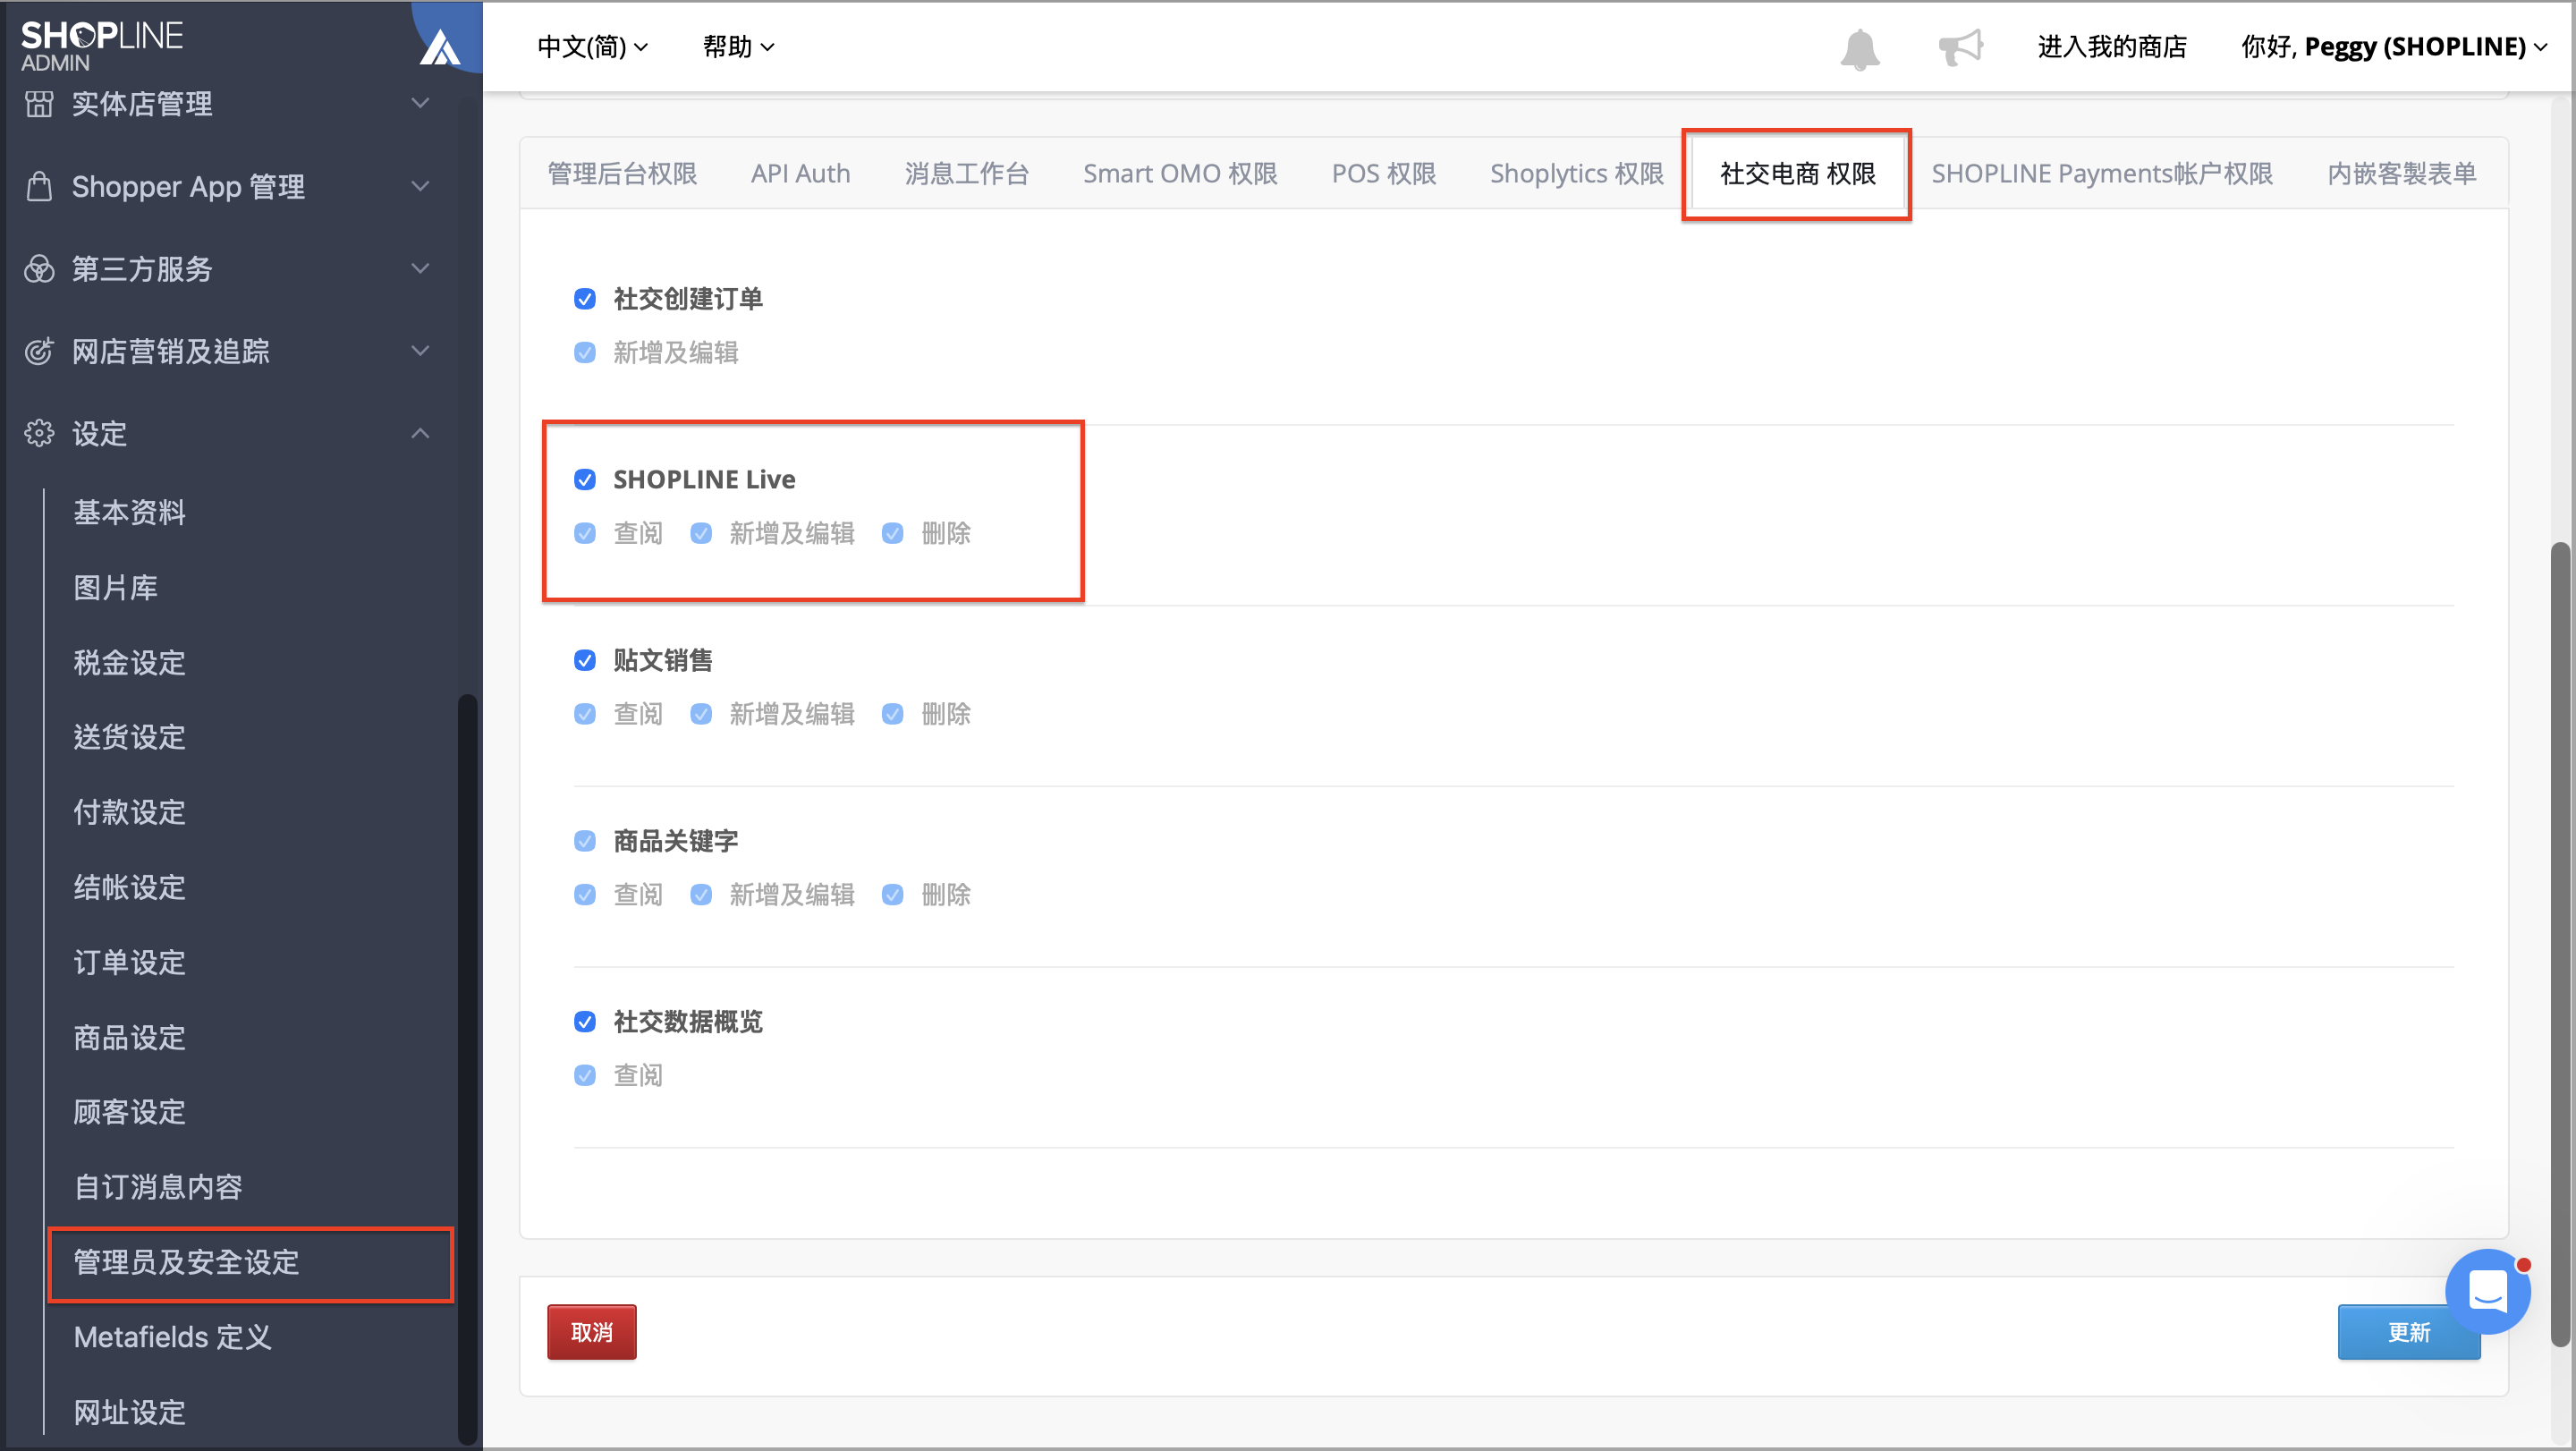Click the 设定 gear icon
2576x1451 pixels.
click(x=39, y=433)
